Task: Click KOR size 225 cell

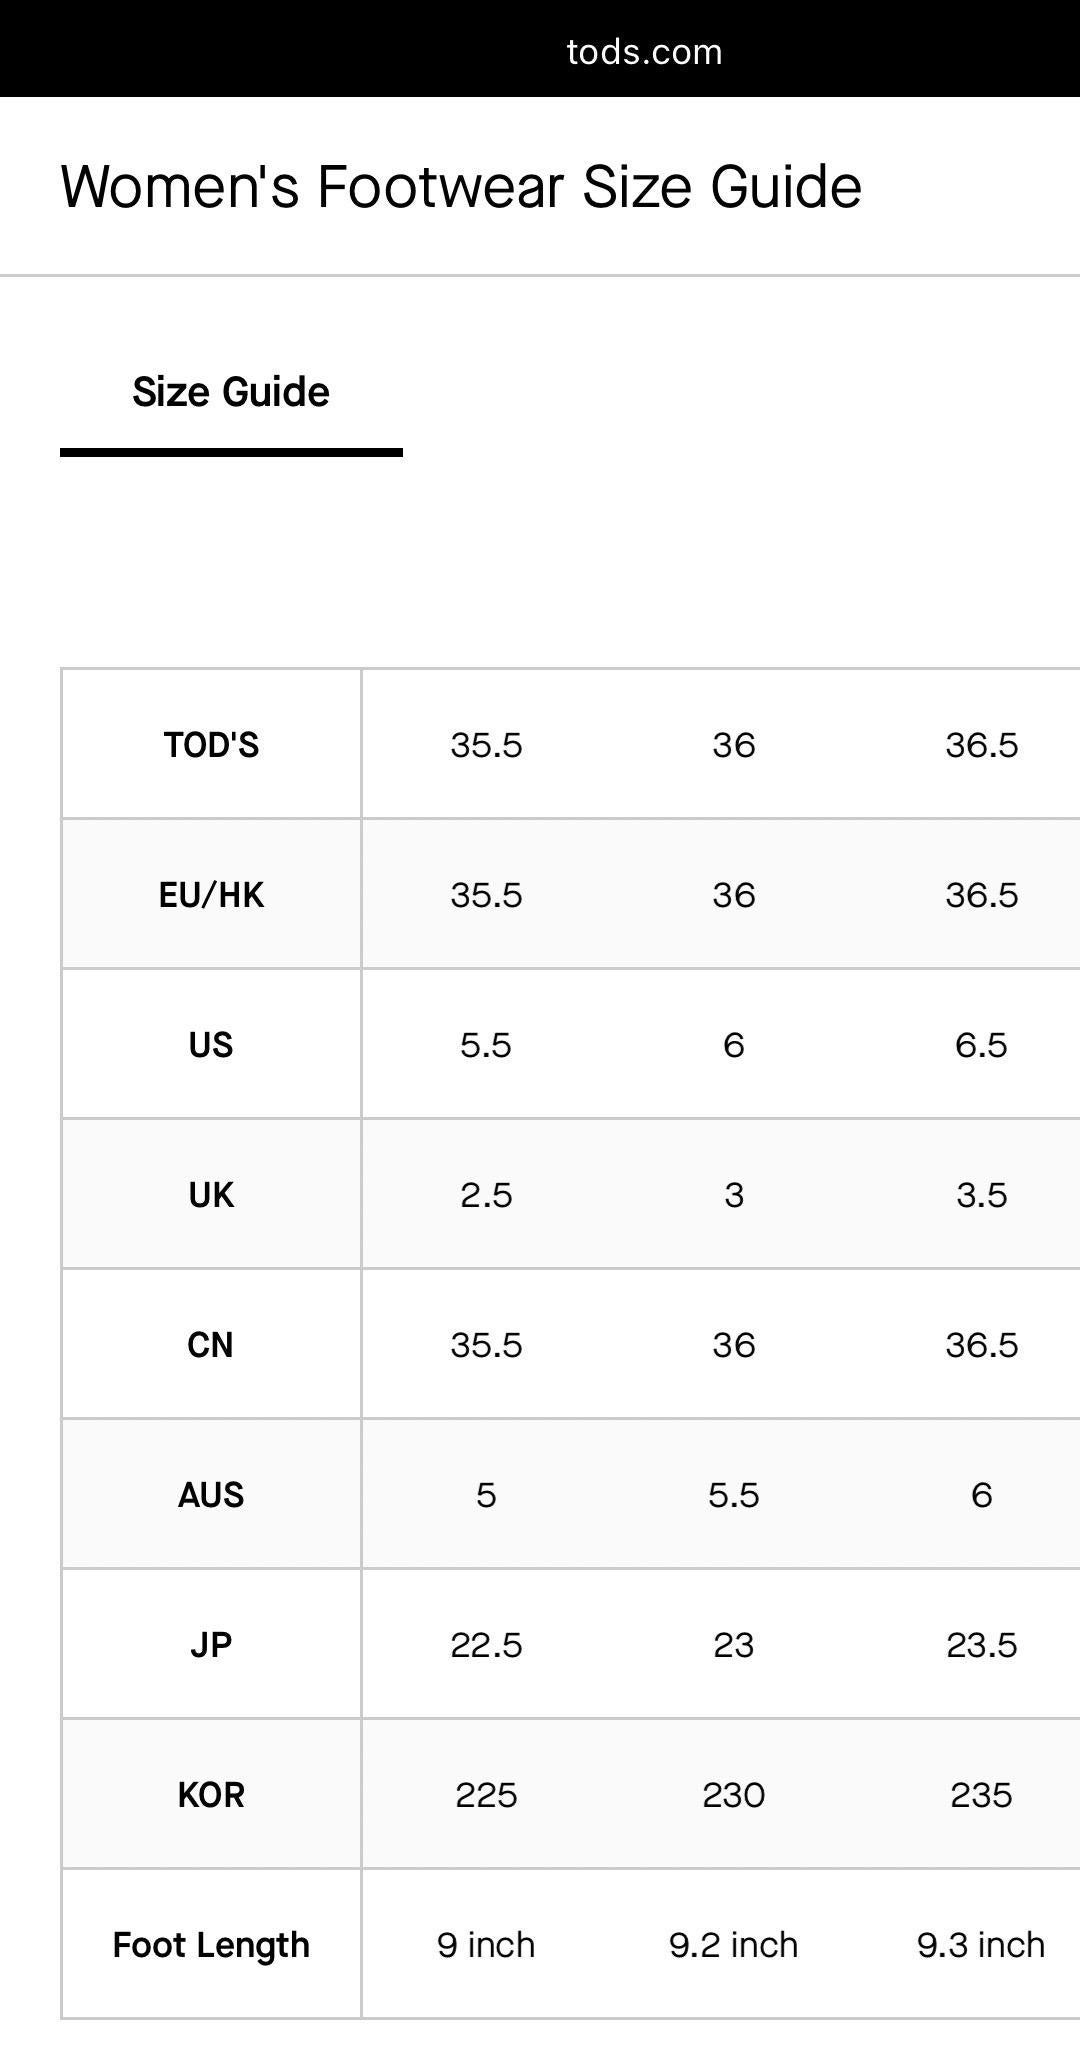Action: [x=486, y=1795]
